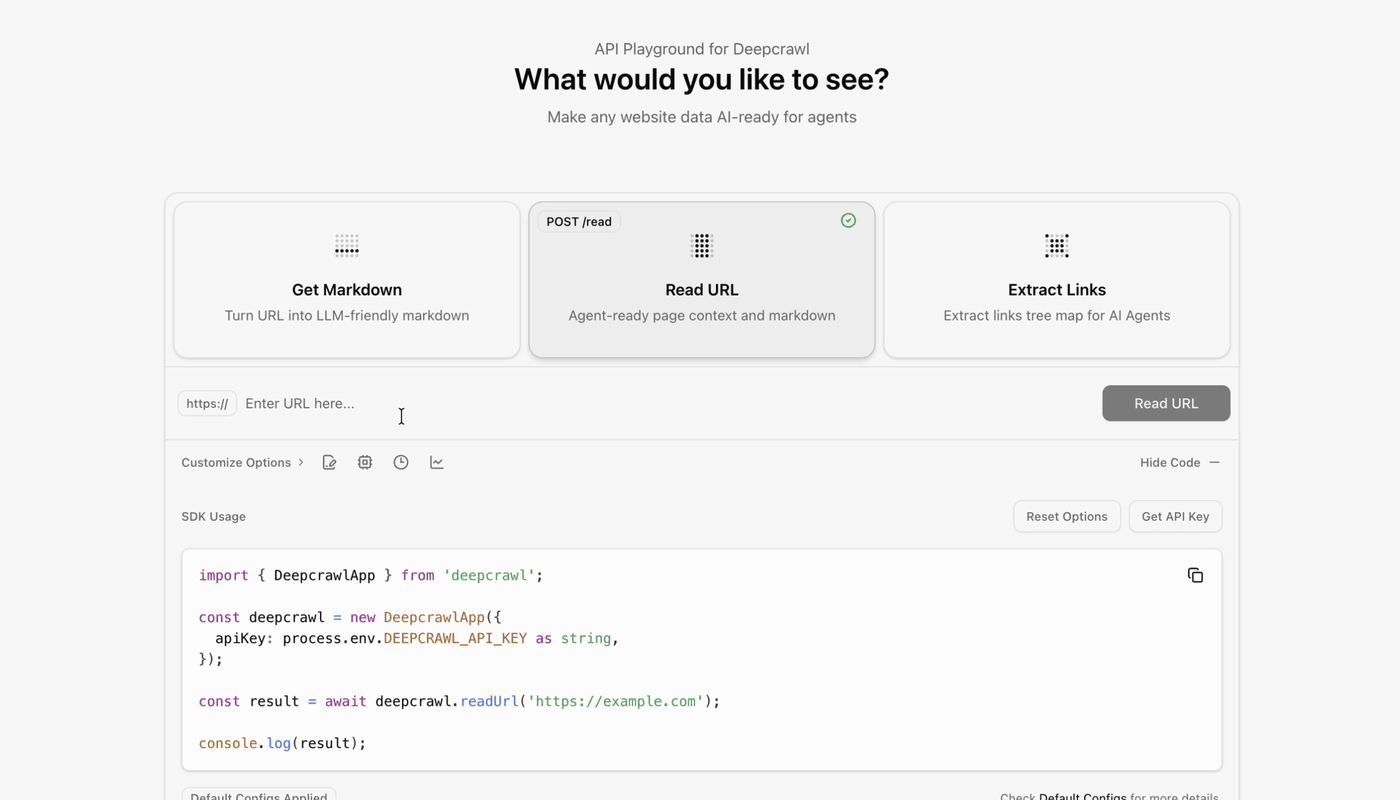The width and height of the screenshot is (1400, 800).
Task: Collapse code with Hide Code toggle
Action: (1180, 462)
